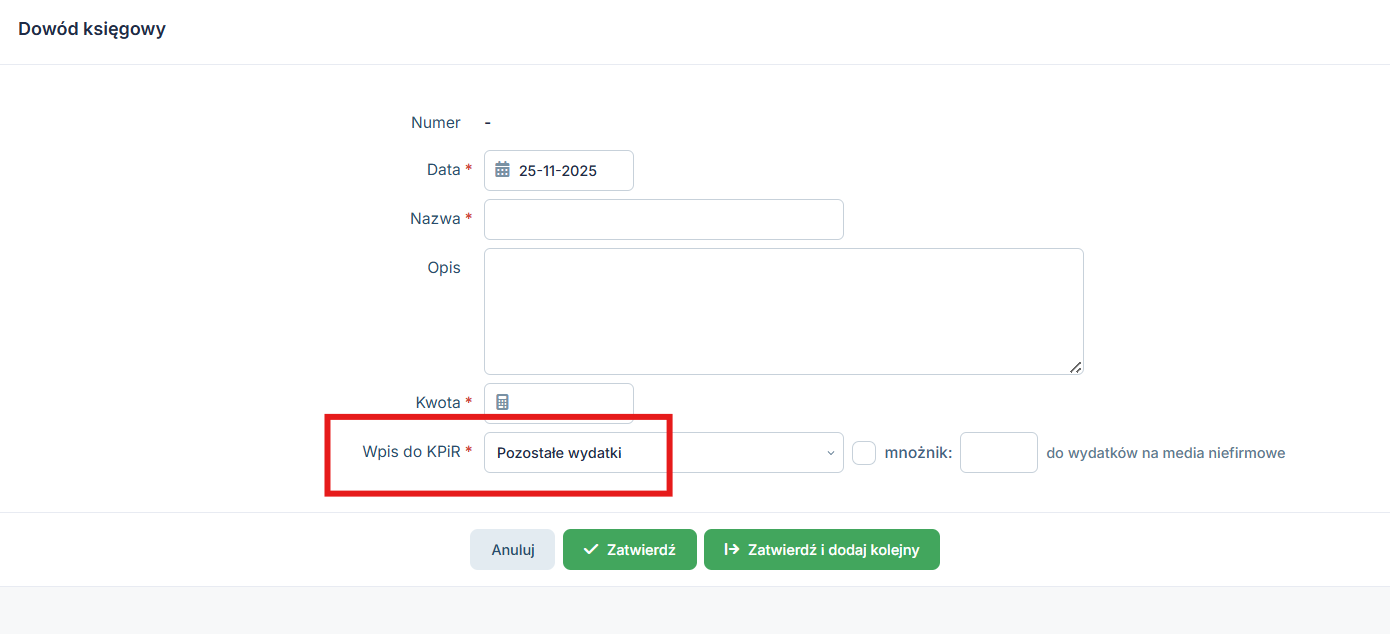The image size is (1390, 634).
Task: Focus the Kwota amount field
Action: (x=572, y=402)
